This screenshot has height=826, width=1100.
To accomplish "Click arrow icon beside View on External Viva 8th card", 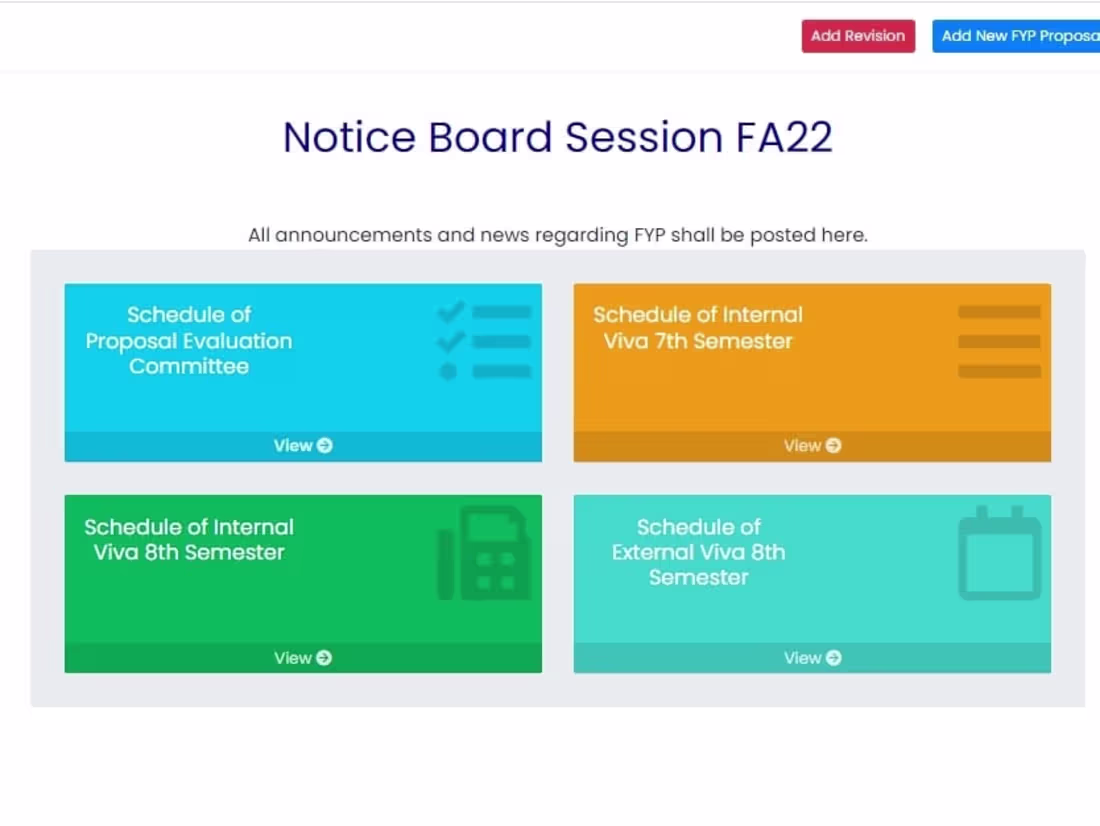I will [x=833, y=658].
